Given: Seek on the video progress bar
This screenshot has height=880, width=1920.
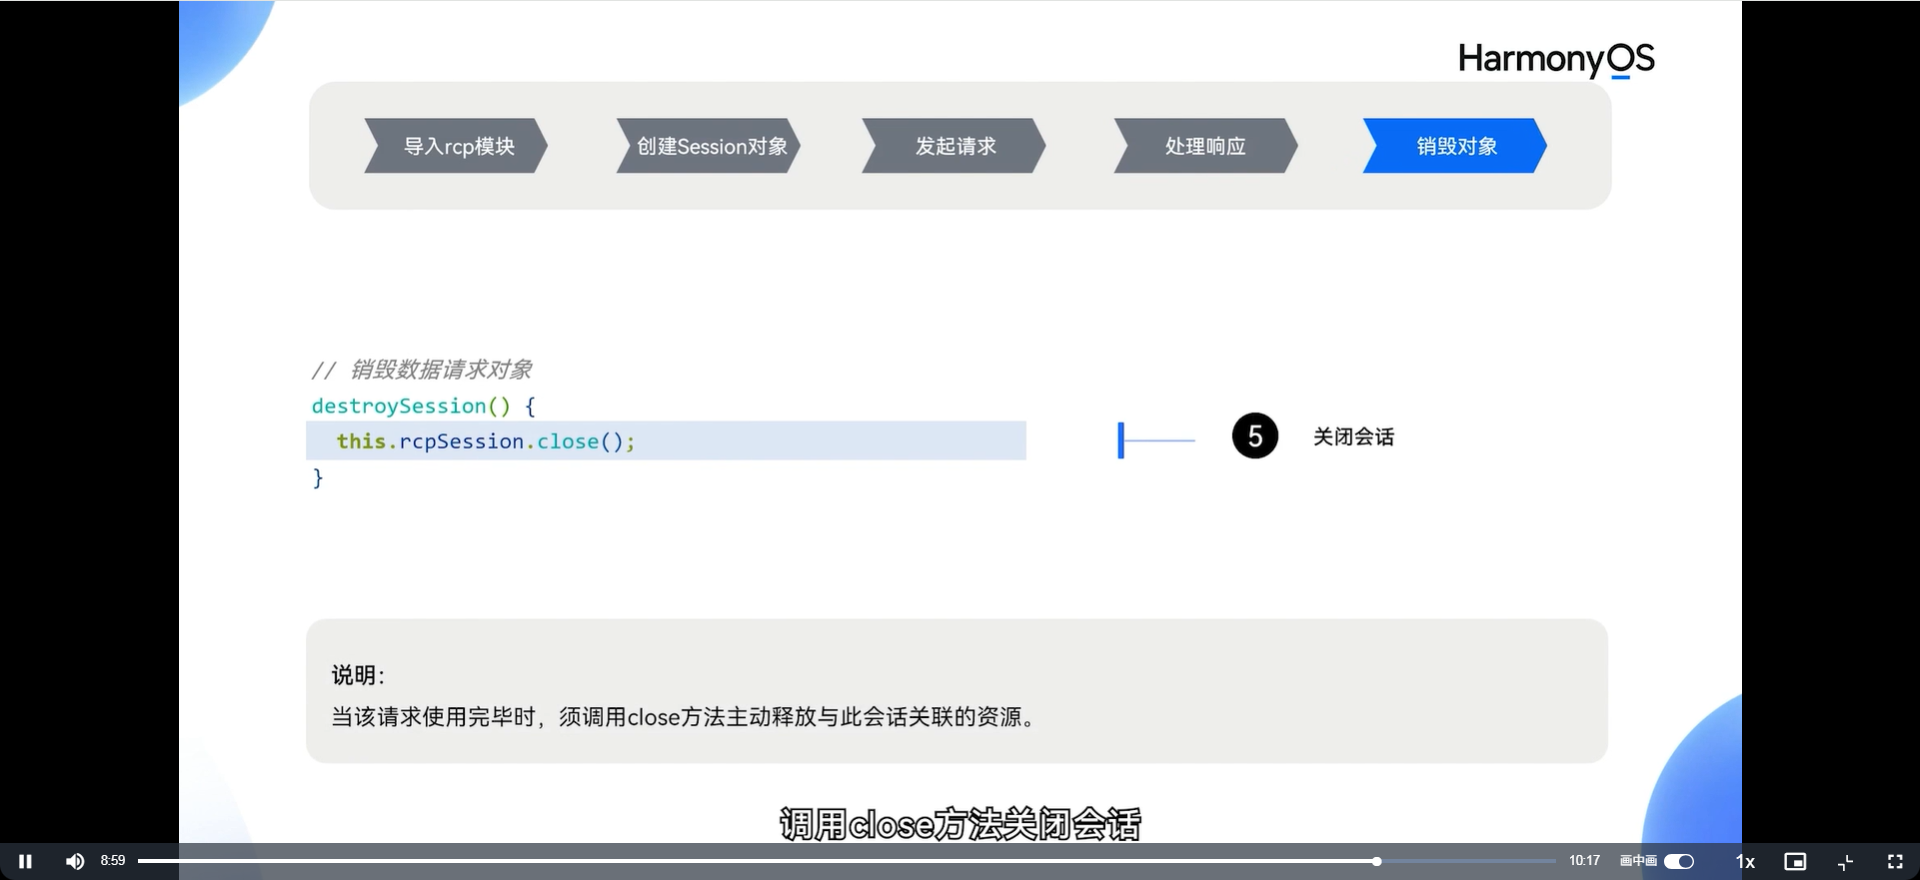Looking at the screenshot, I should [x=846, y=861].
